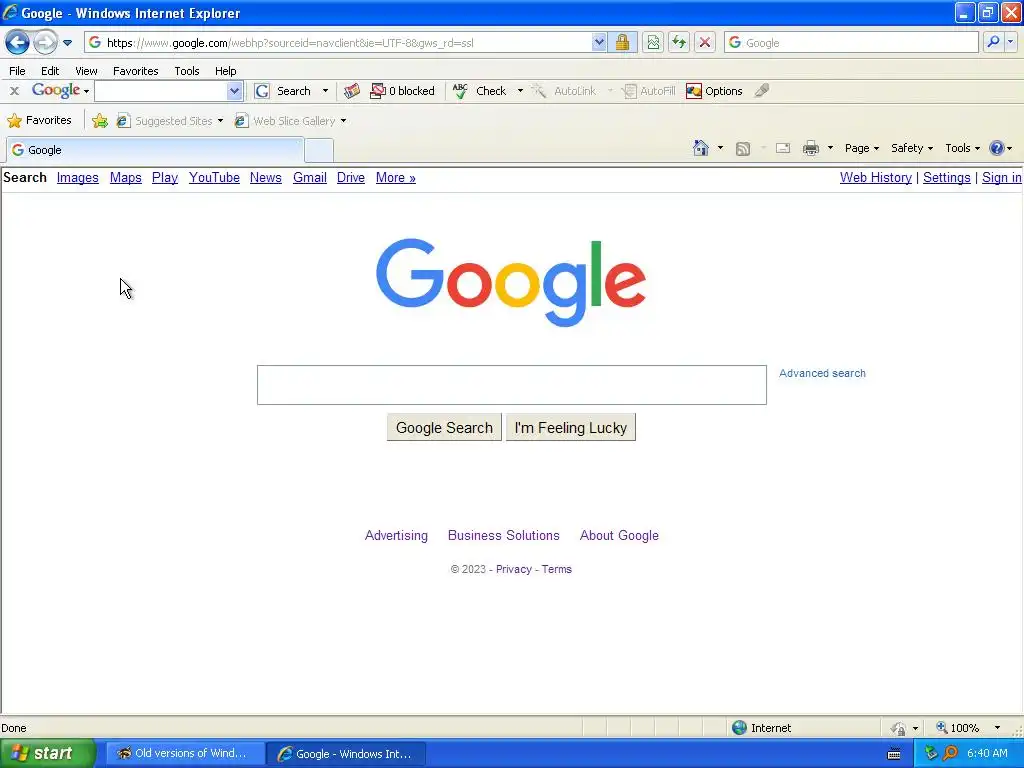This screenshot has height=768, width=1024.
Task: Expand the address bar history dropdown
Action: [599, 43]
